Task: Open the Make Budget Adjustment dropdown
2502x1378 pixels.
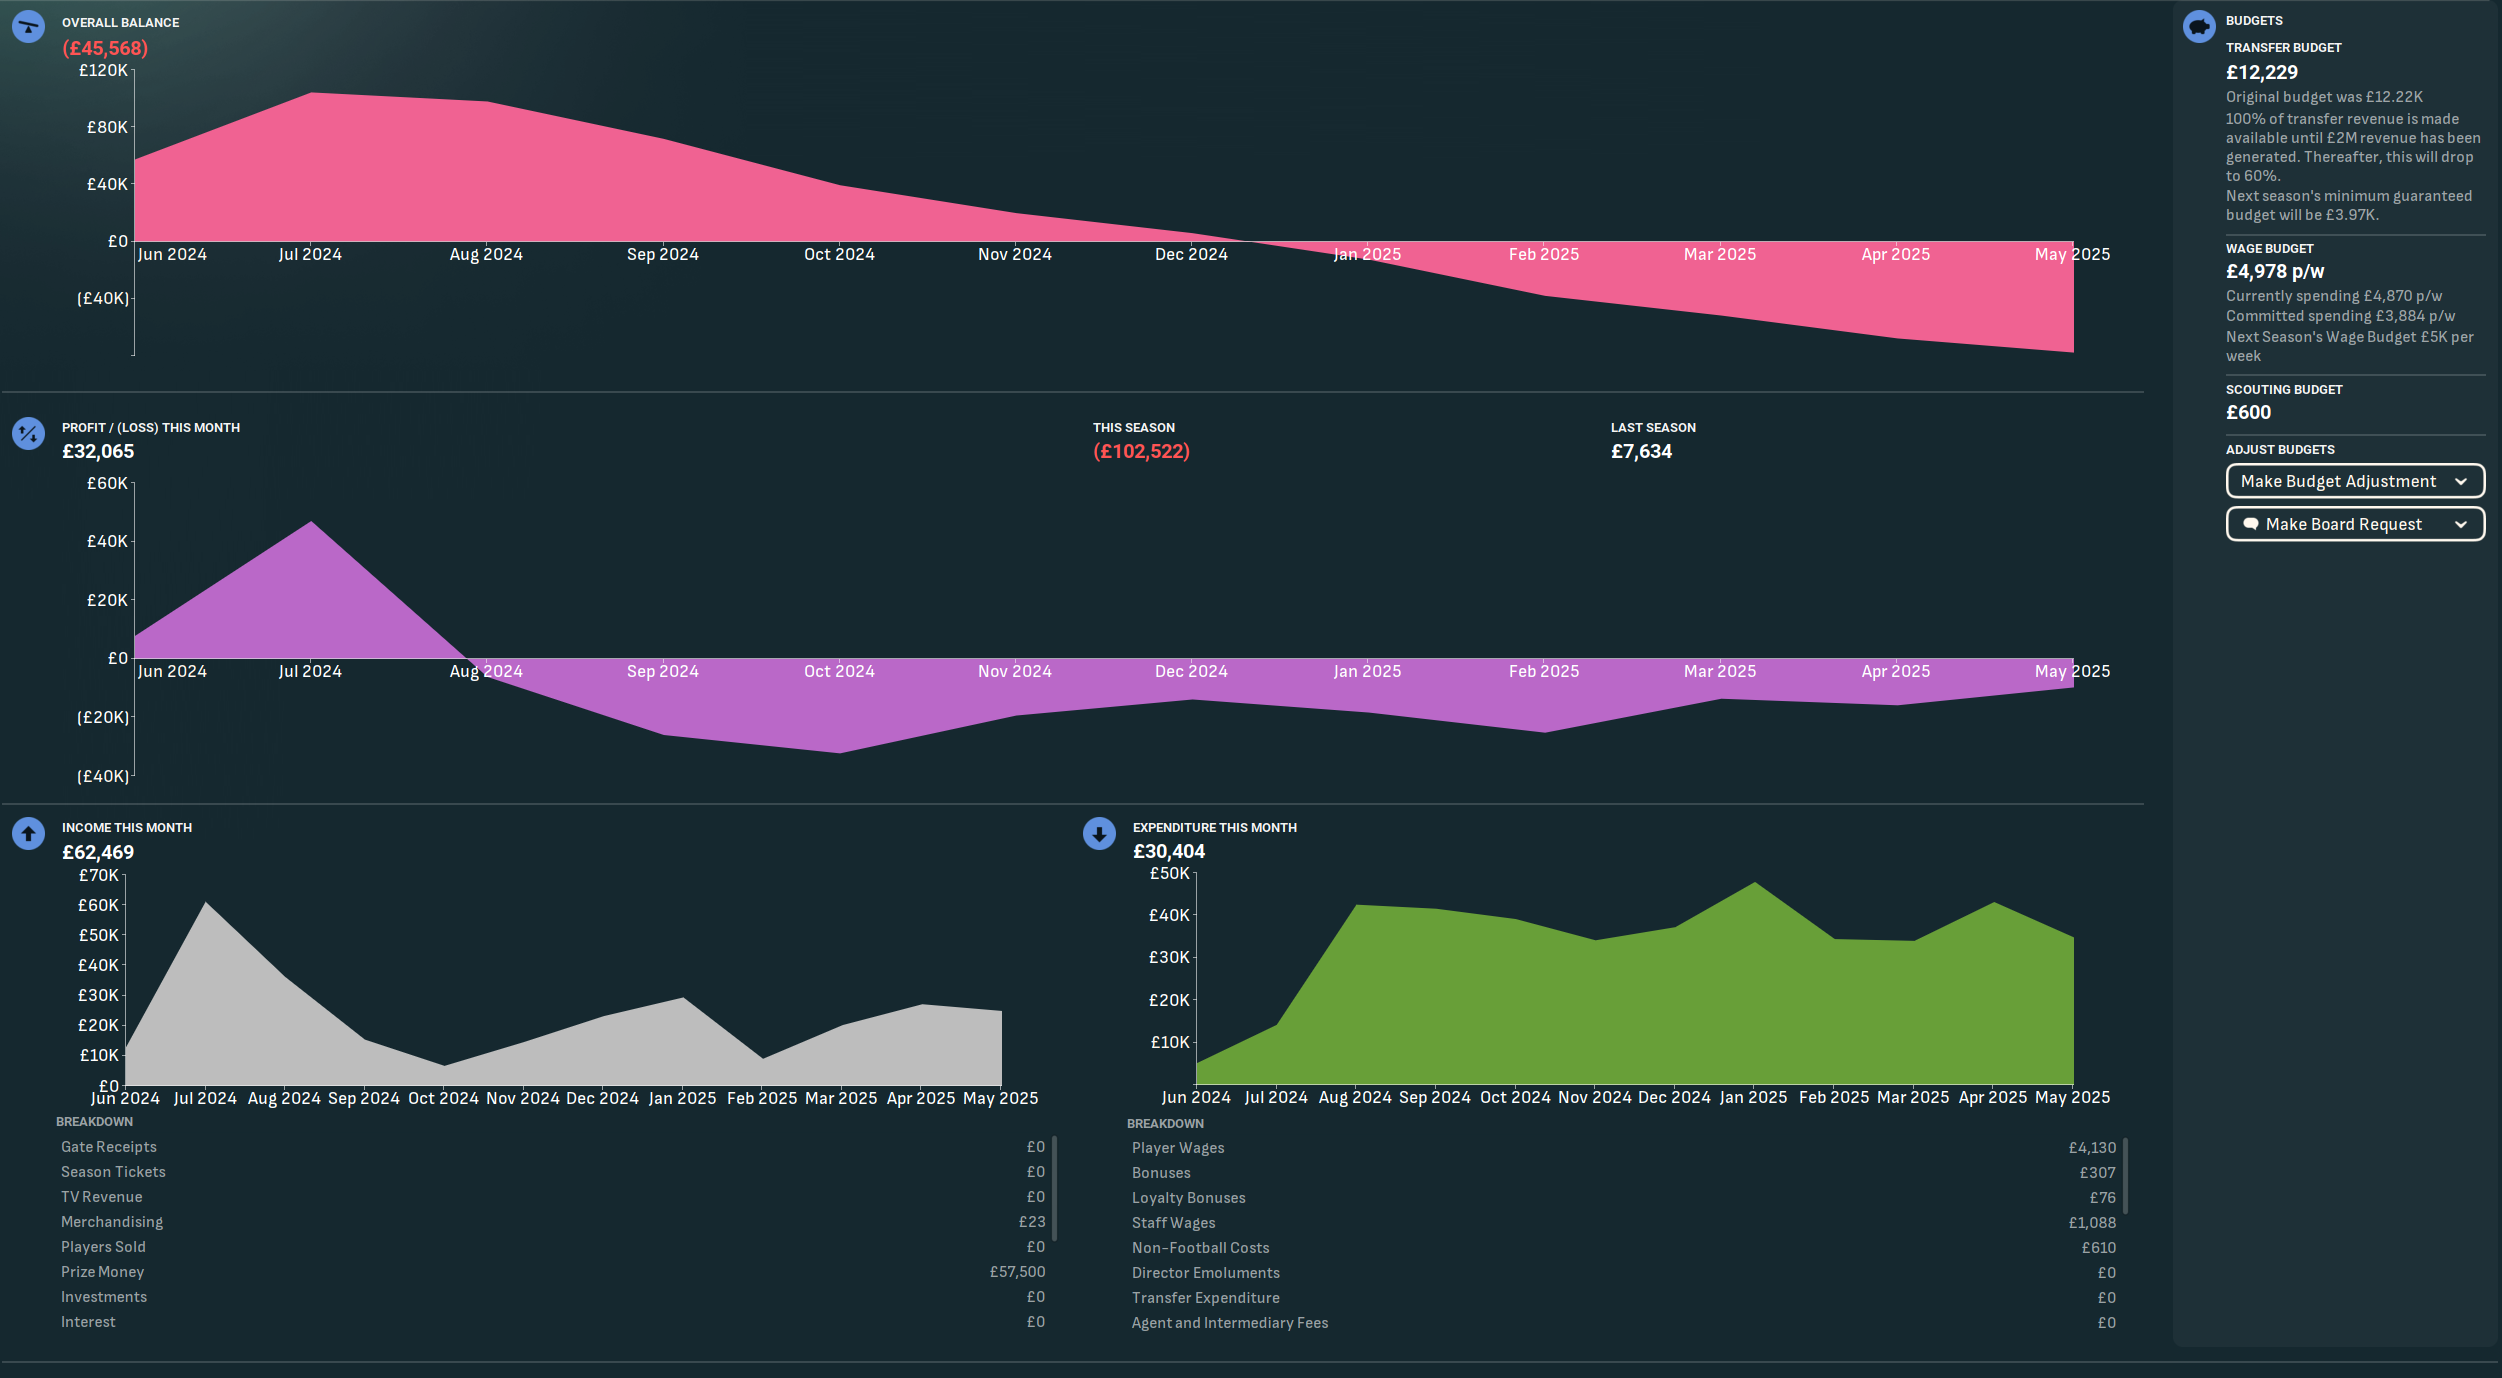Action: pos(2338,481)
